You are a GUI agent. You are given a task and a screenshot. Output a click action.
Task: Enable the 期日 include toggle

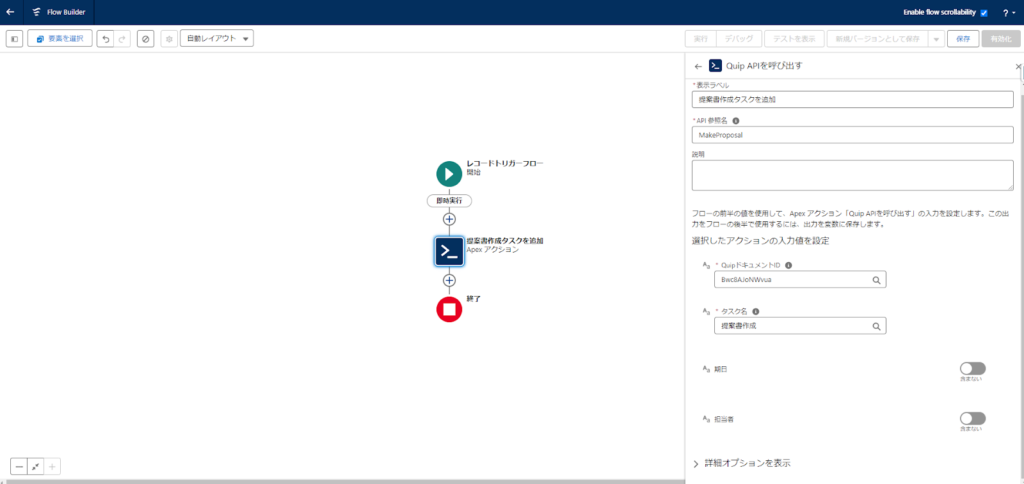click(972, 369)
